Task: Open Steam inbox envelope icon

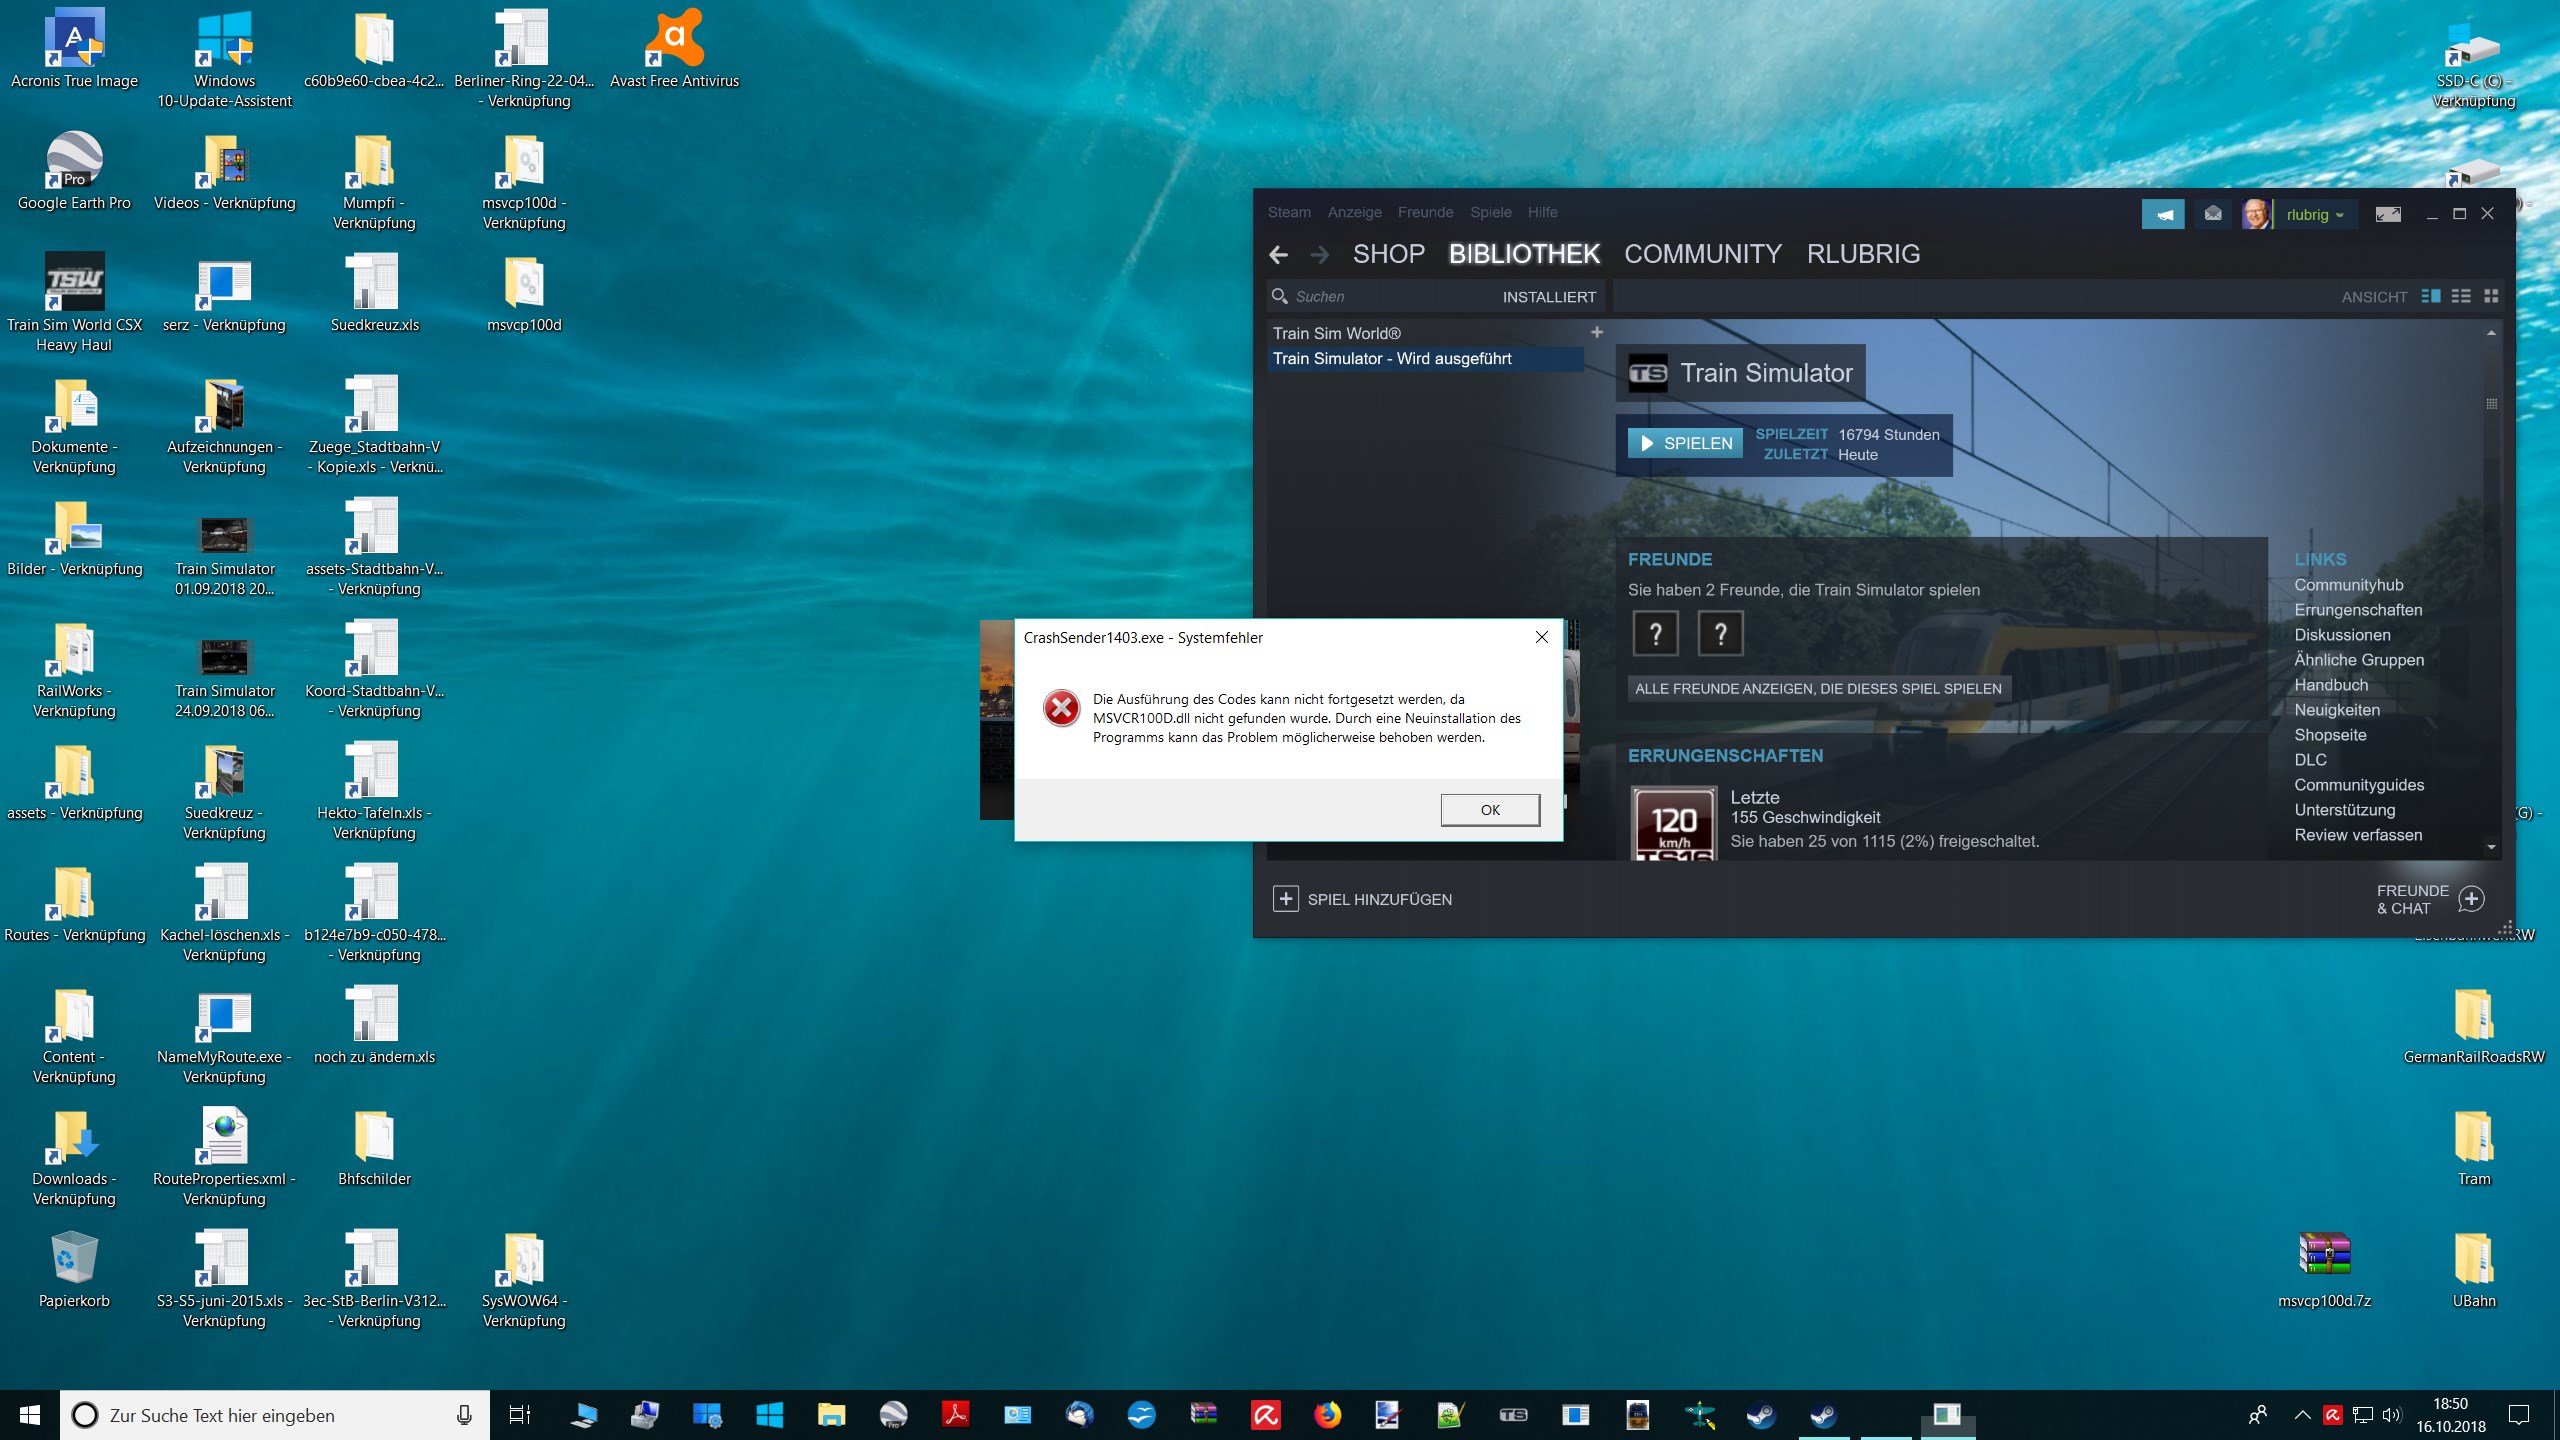Action: [x=2213, y=214]
